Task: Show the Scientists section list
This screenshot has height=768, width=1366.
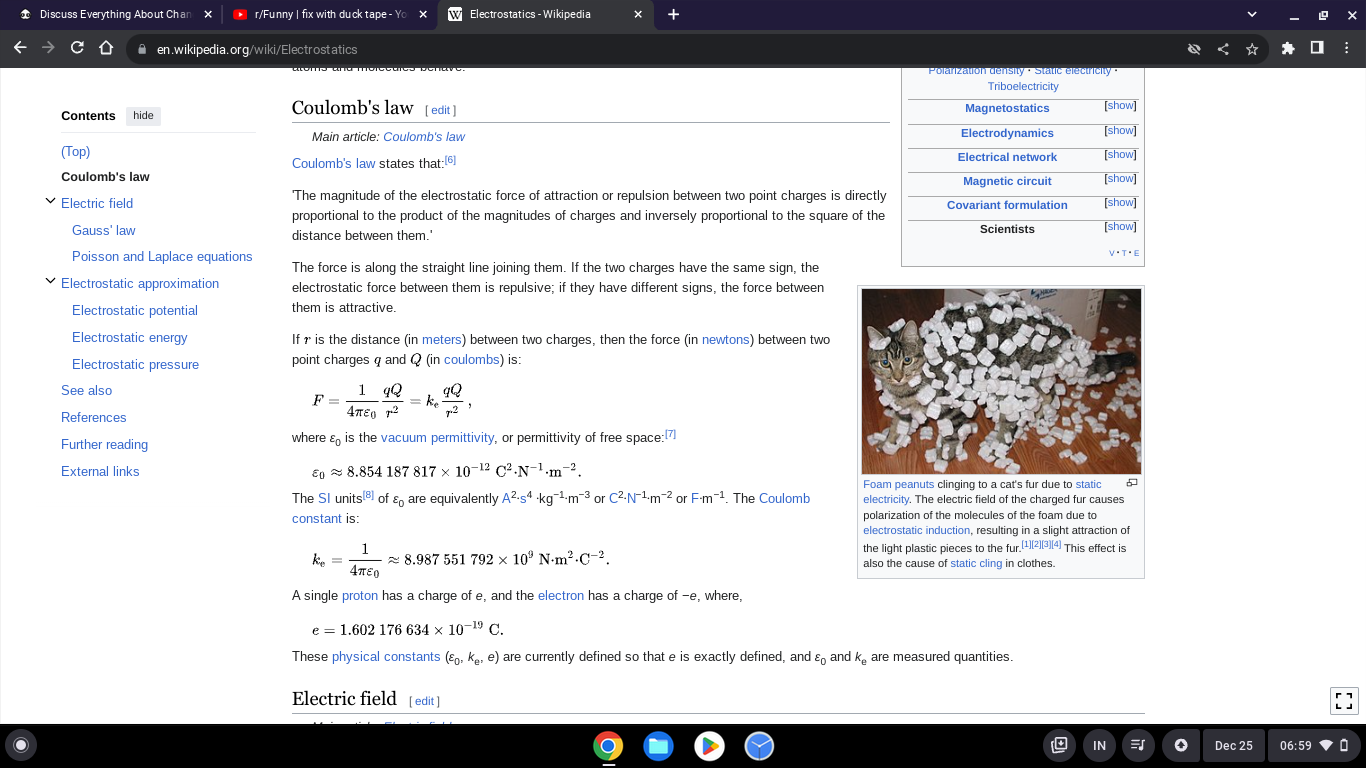Action: click(1120, 227)
